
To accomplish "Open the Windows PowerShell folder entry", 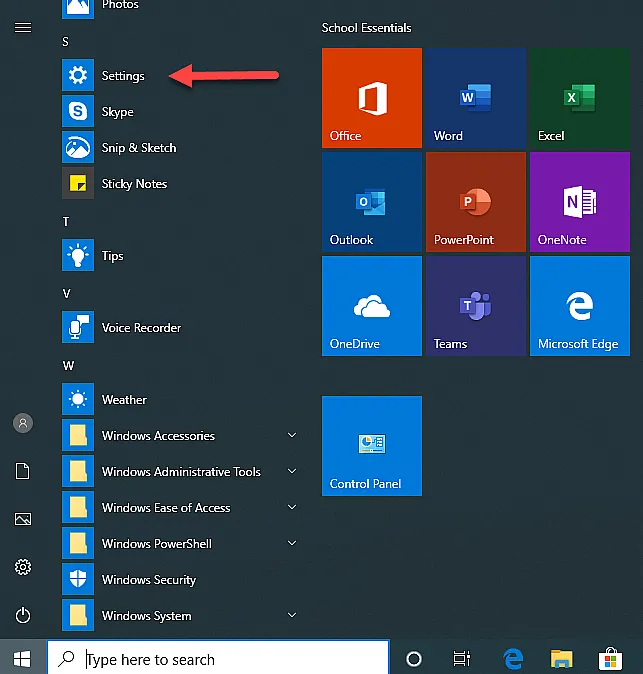I will 181,543.
